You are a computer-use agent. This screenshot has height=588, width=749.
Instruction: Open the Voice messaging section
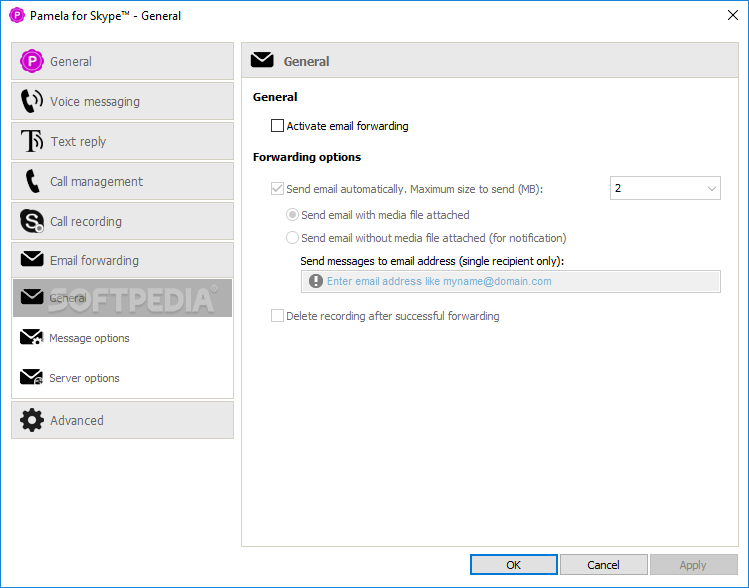(x=122, y=101)
